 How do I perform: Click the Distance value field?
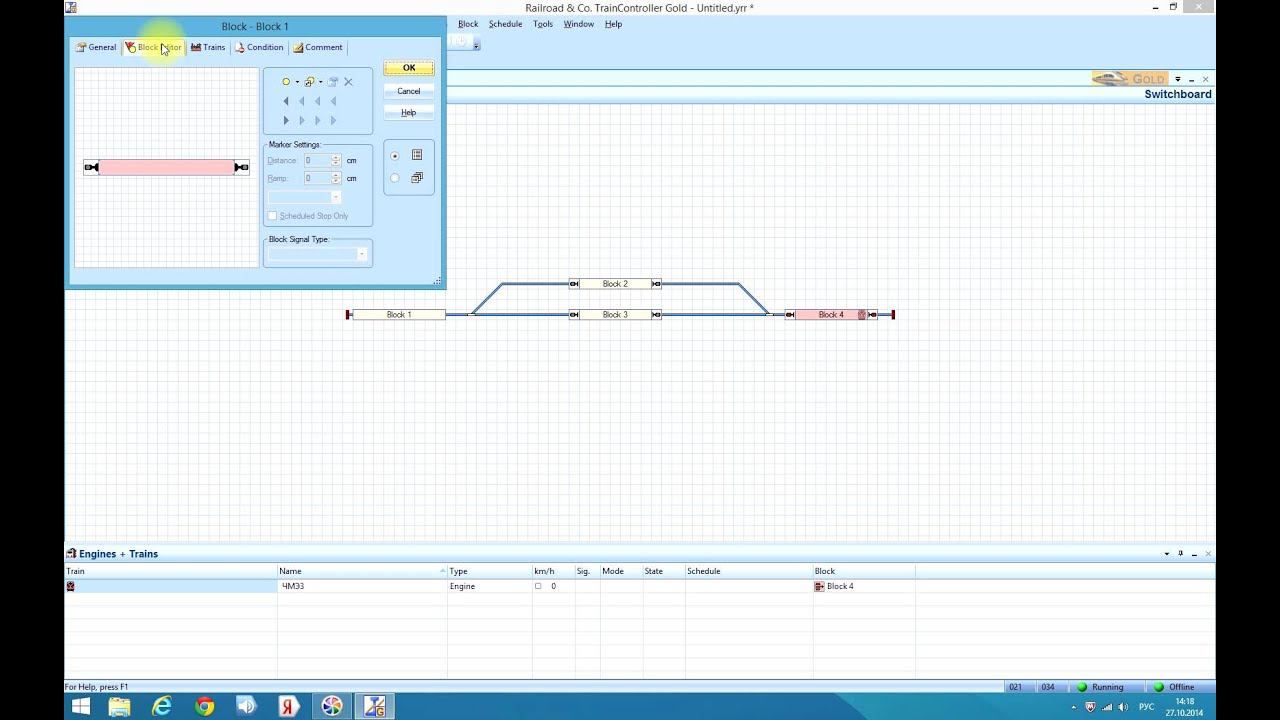tap(316, 160)
